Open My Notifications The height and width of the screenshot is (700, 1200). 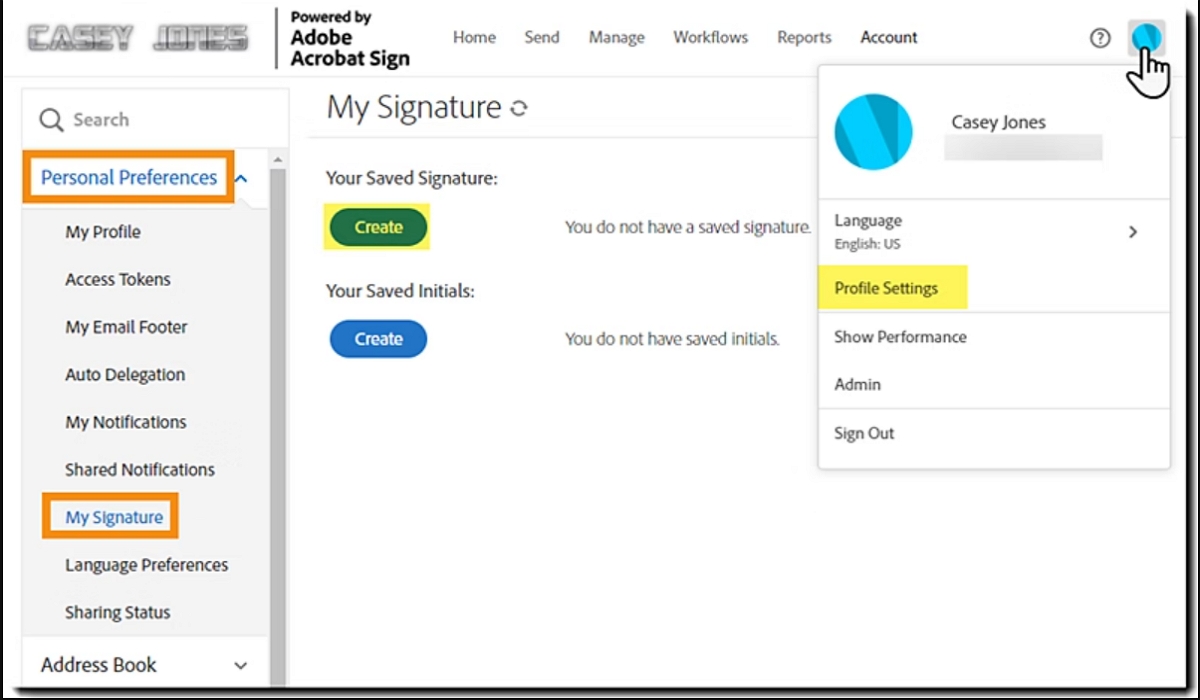point(126,422)
